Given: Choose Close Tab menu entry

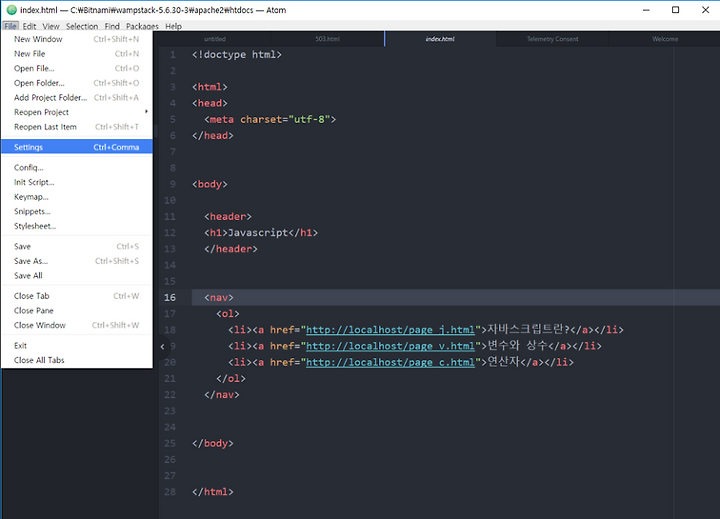Looking at the screenshot, I should pyautogui.click(x=77, y=296).
